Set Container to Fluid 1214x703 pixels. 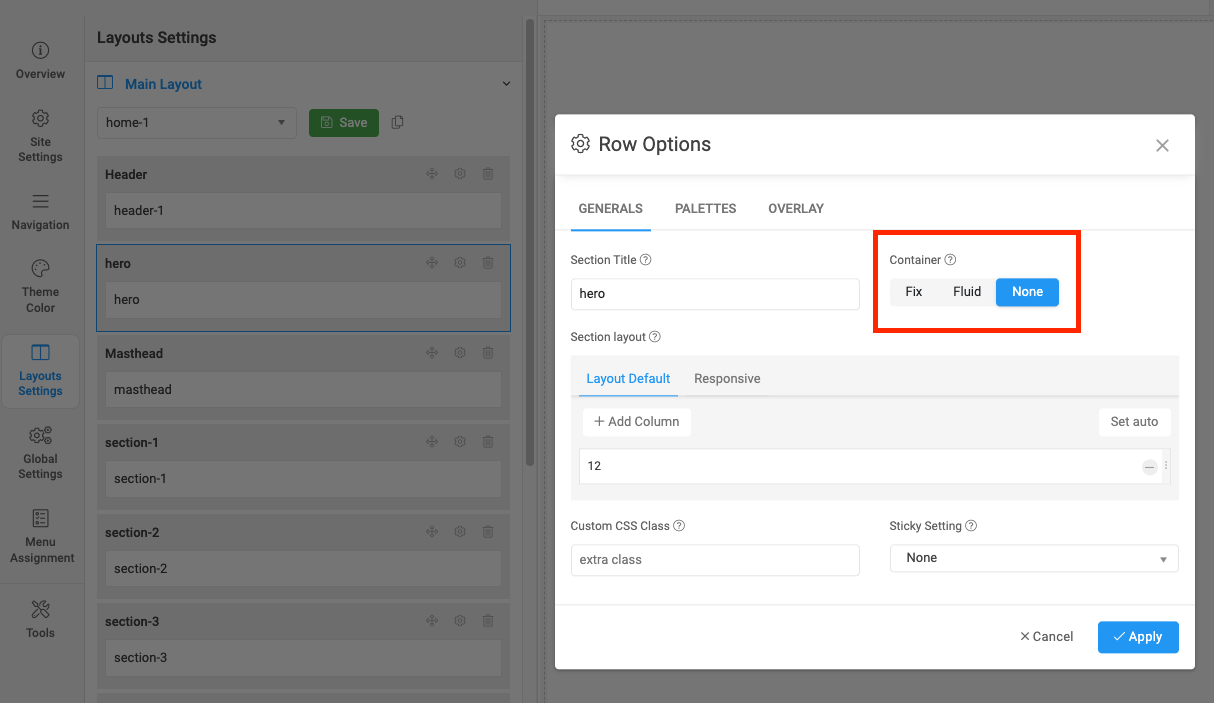[x=966, y=292]
